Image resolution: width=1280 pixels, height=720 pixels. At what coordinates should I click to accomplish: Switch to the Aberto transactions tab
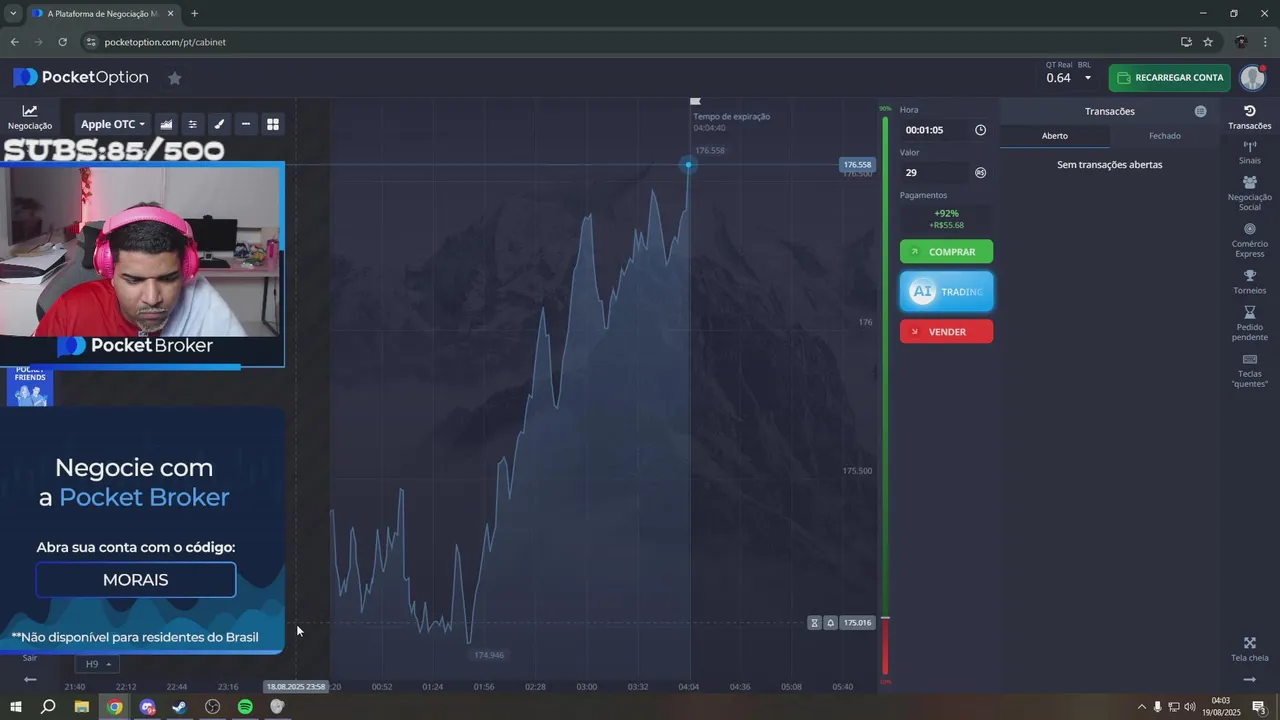tap(1055, 136)
